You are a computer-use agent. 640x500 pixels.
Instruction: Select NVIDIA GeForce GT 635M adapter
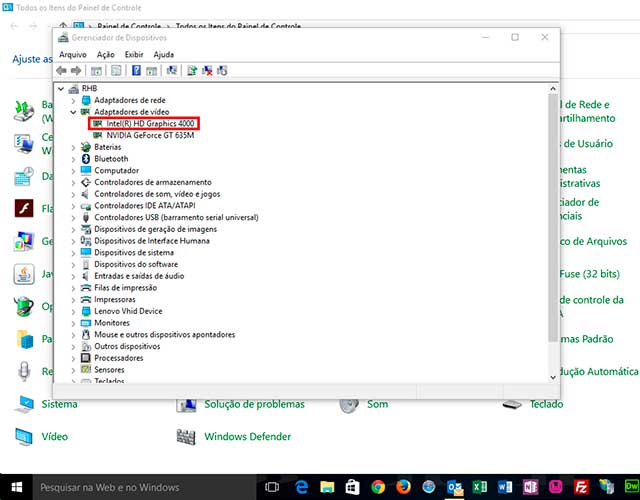pos(149,135)
